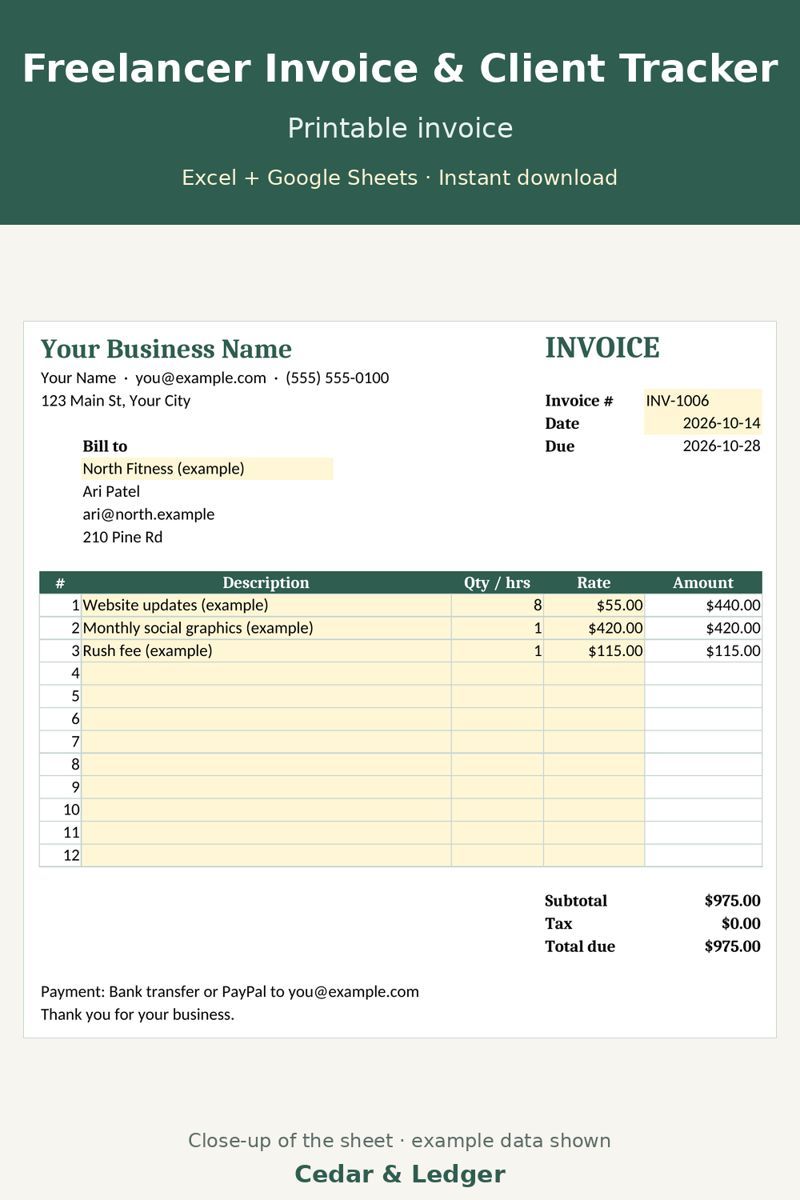Click the 'Bill to' label

(105, 446)
